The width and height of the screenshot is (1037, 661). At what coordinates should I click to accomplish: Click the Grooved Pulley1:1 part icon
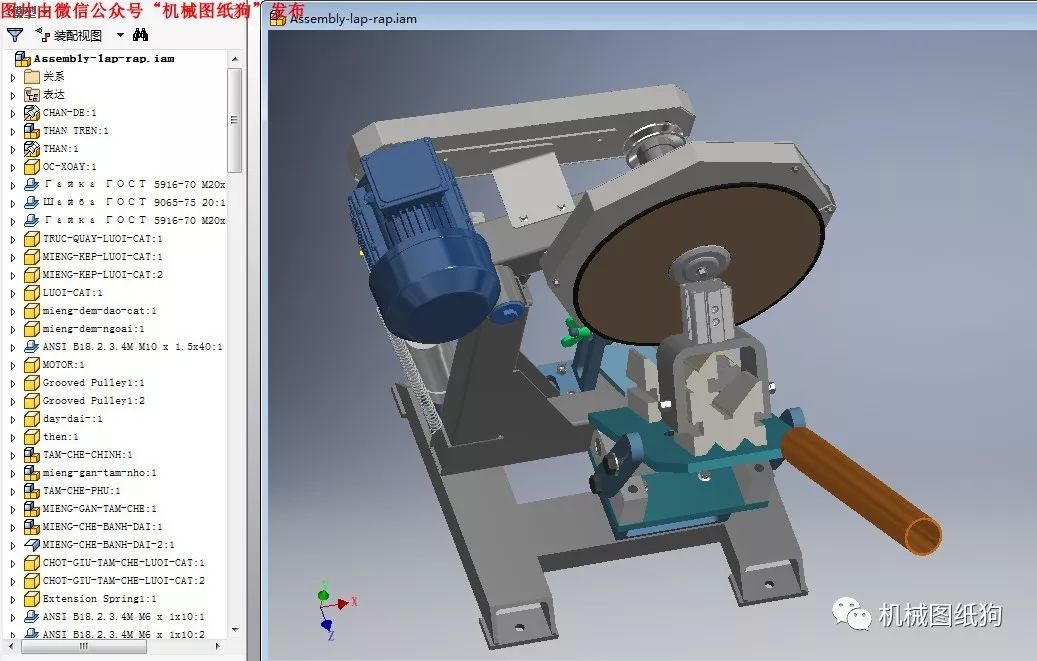click(32, 382)
